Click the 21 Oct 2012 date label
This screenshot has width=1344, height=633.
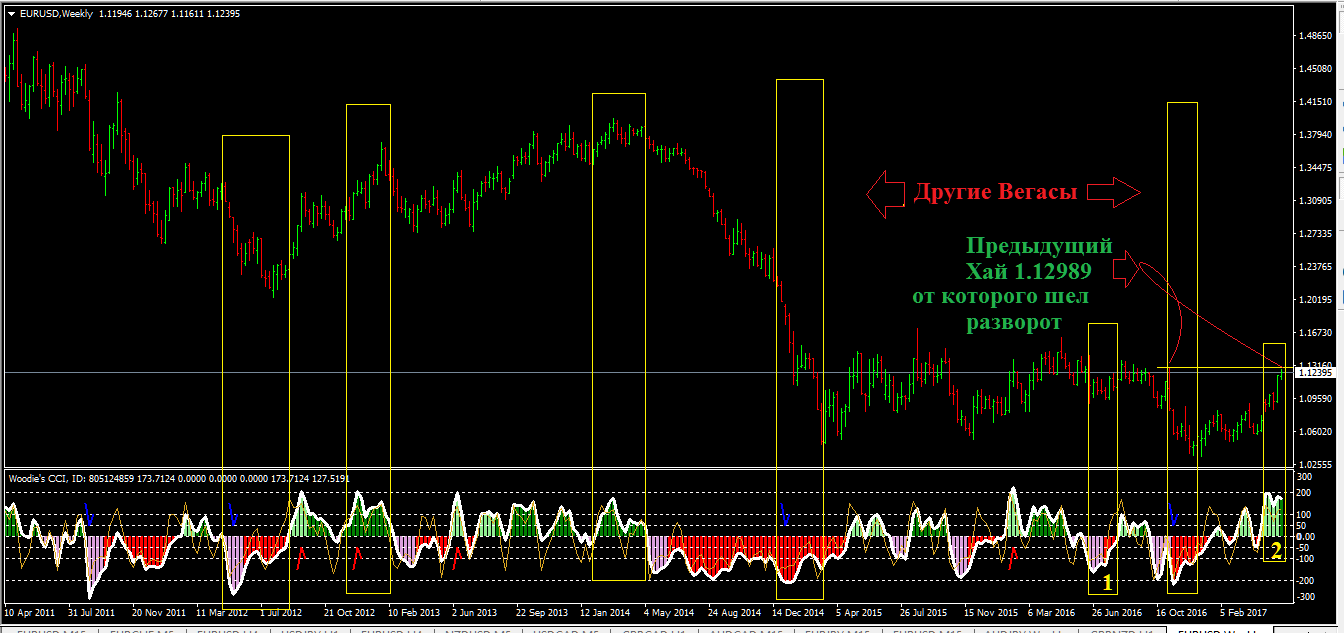coord(349,611)
